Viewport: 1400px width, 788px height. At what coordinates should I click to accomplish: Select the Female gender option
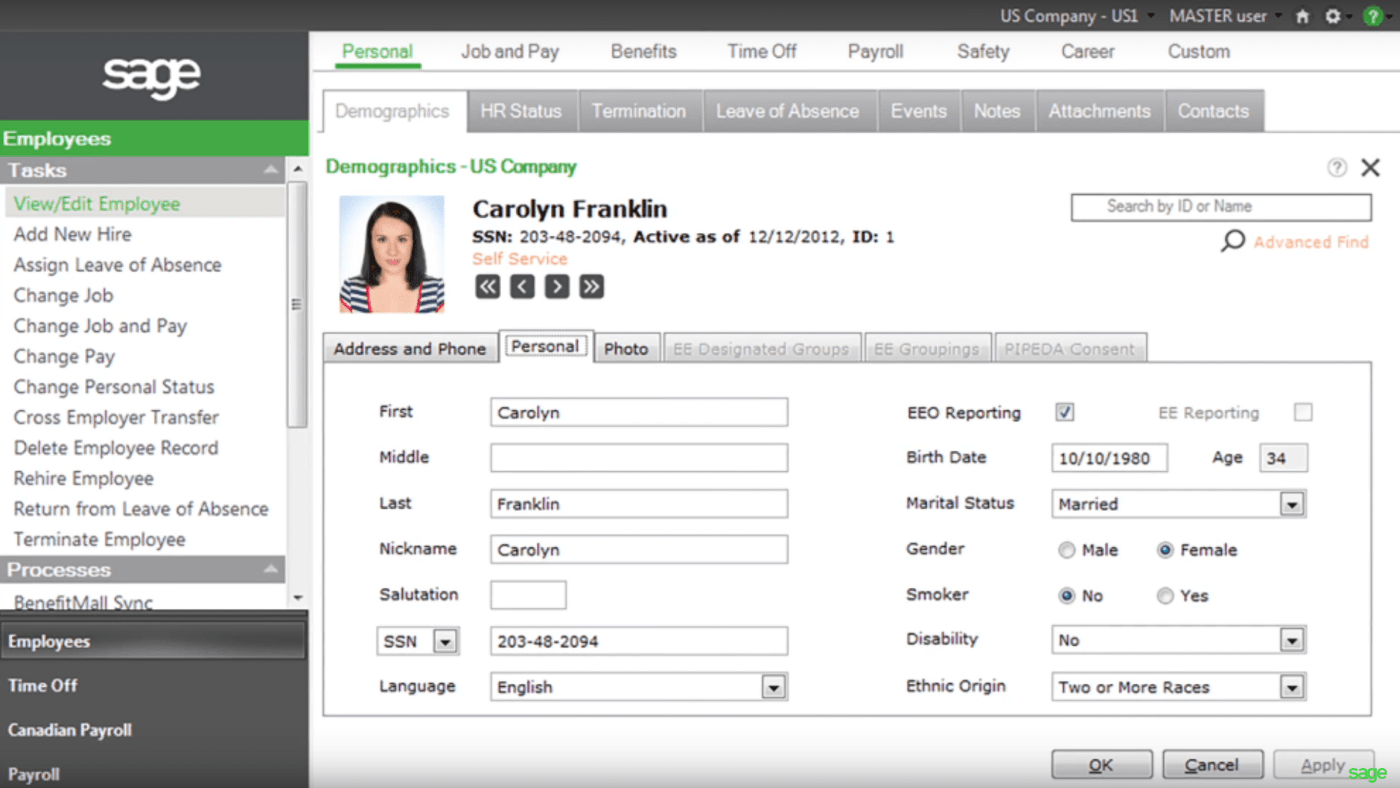point(1165,550)
